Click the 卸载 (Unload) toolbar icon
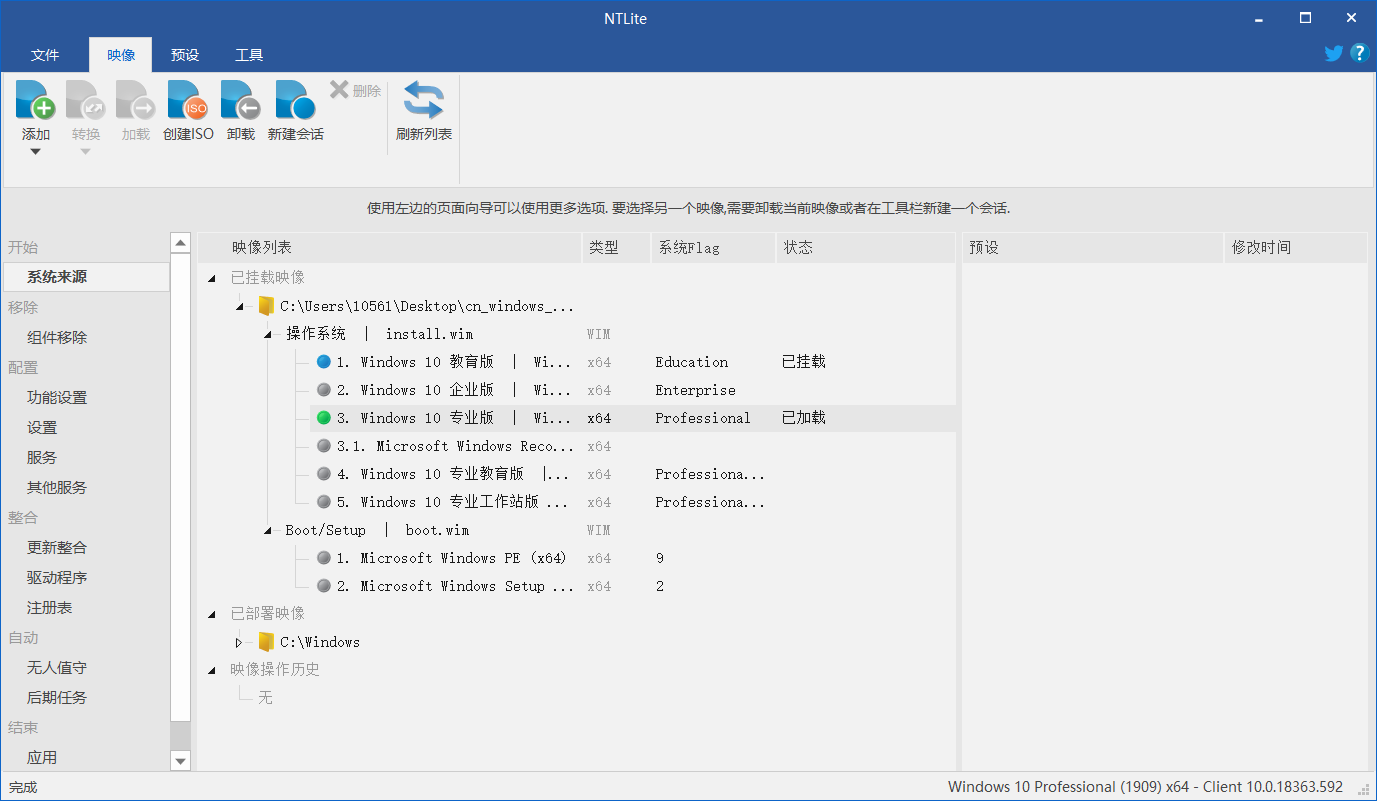The width and height of the screenshot is (1377, 801). tap(241, 100)
